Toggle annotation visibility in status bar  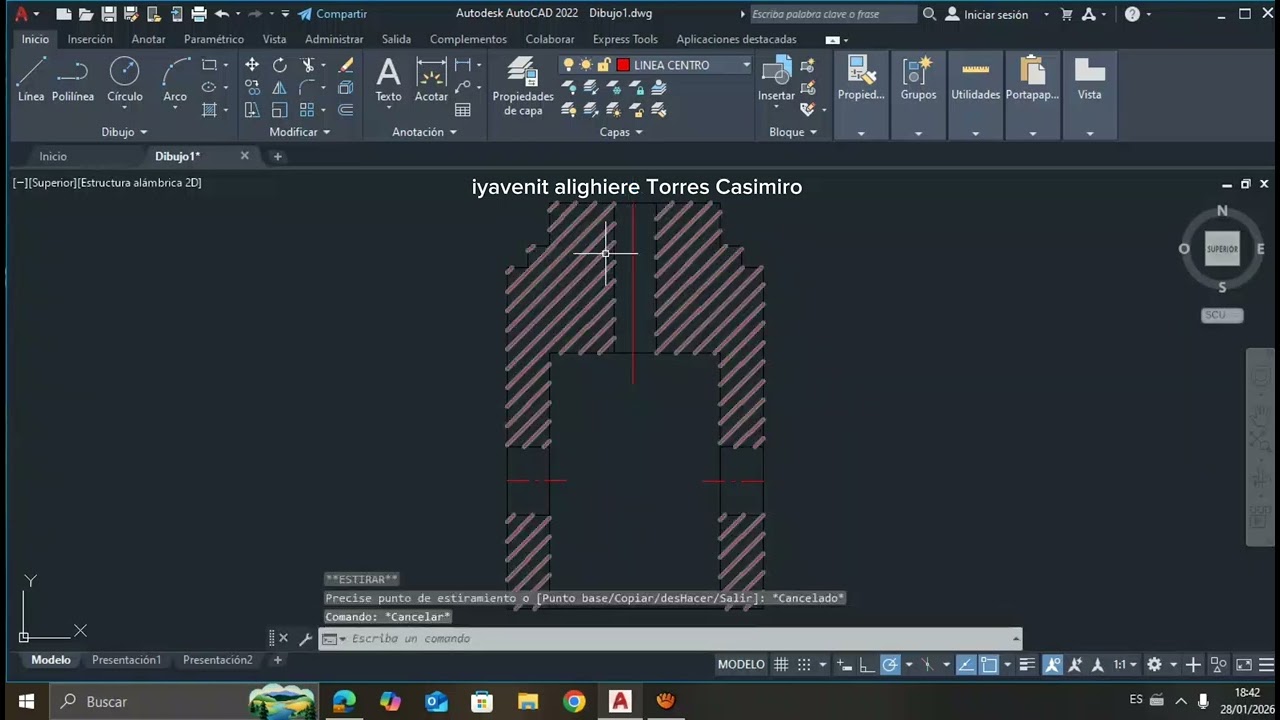coord(1052,665)
